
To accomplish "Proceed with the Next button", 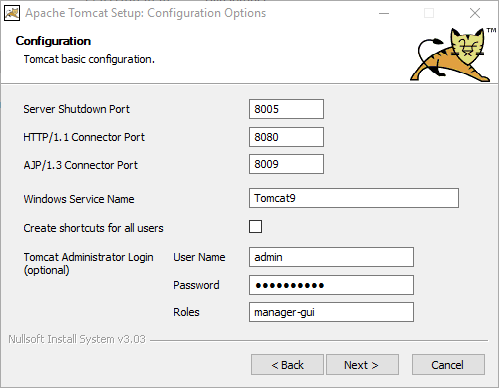I will click(x=362, y=365).
